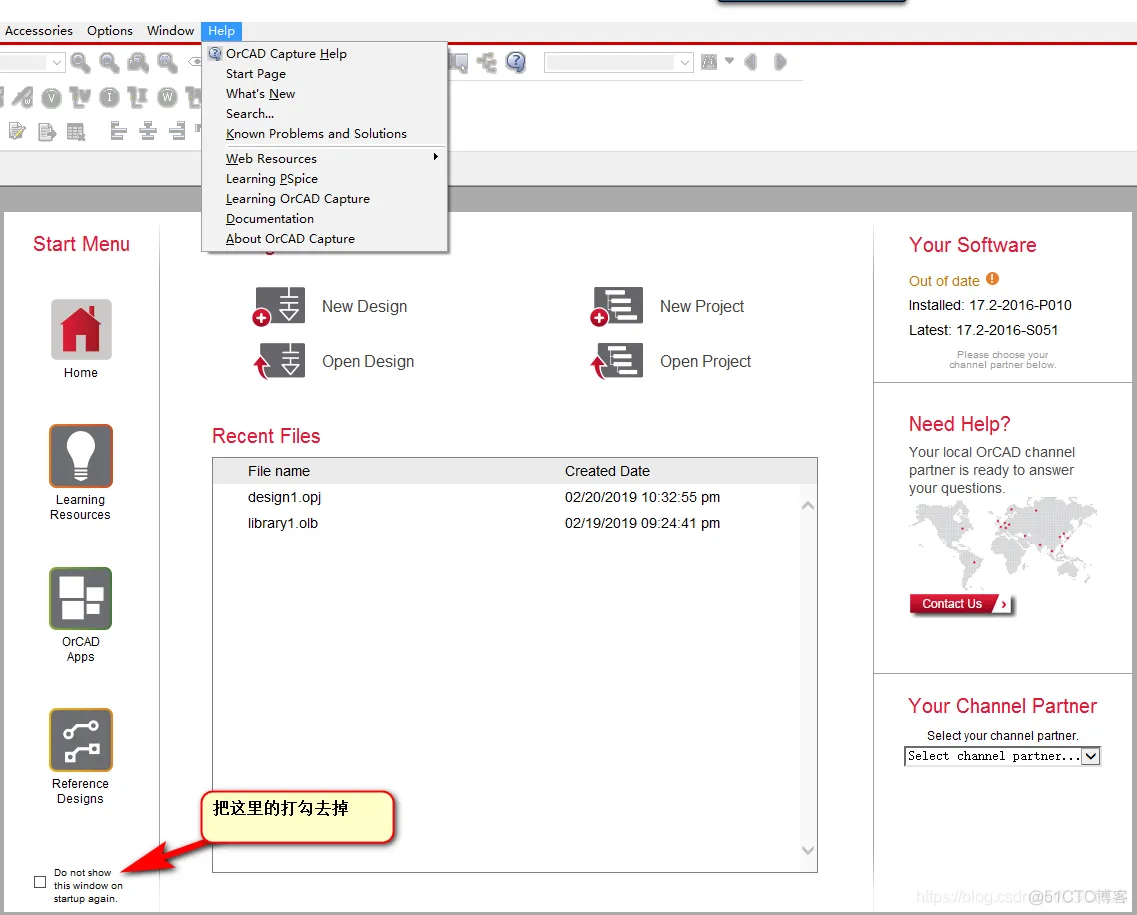Click the zoom to area toolbar icon
The image size is (1137, 915).
138,63
